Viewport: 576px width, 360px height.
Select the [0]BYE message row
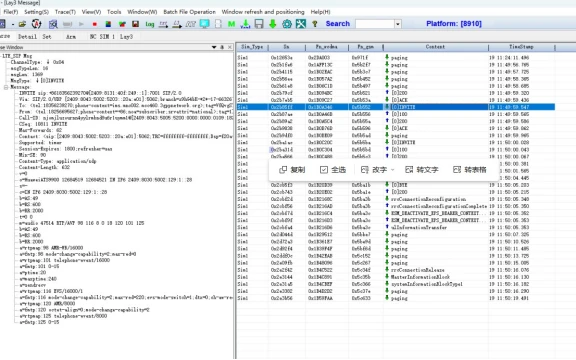[x=396, y=185]
